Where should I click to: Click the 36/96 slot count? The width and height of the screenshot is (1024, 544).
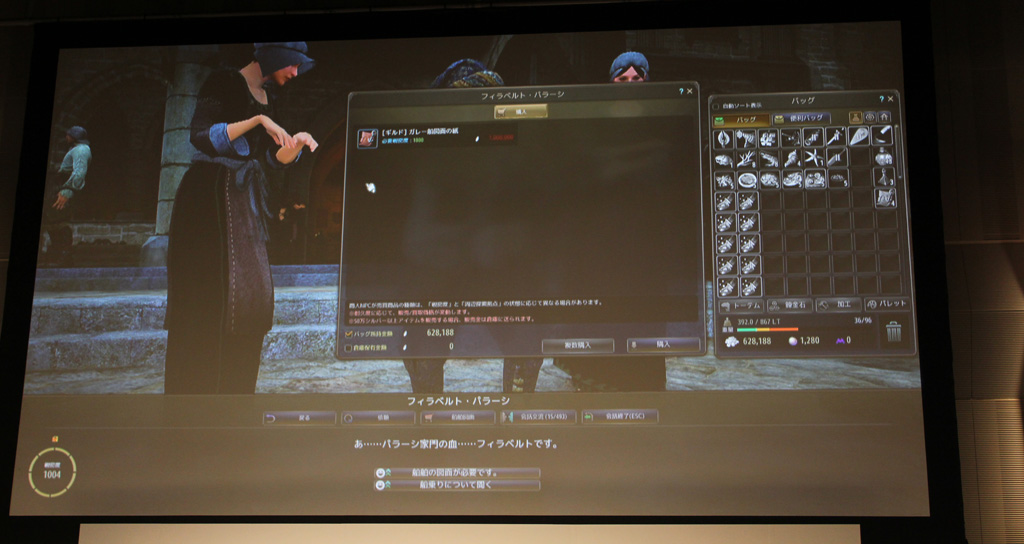[863, 321]
